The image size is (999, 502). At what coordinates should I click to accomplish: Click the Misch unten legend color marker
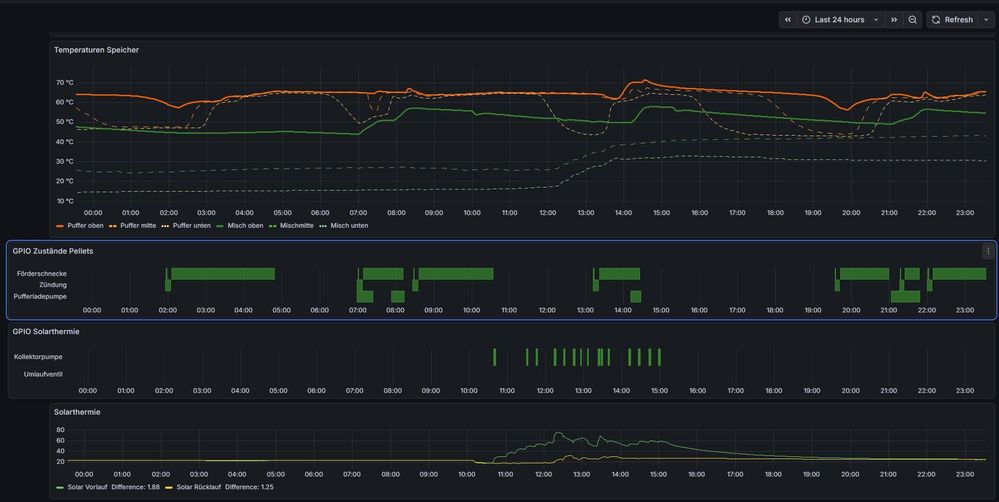(323, 226)
